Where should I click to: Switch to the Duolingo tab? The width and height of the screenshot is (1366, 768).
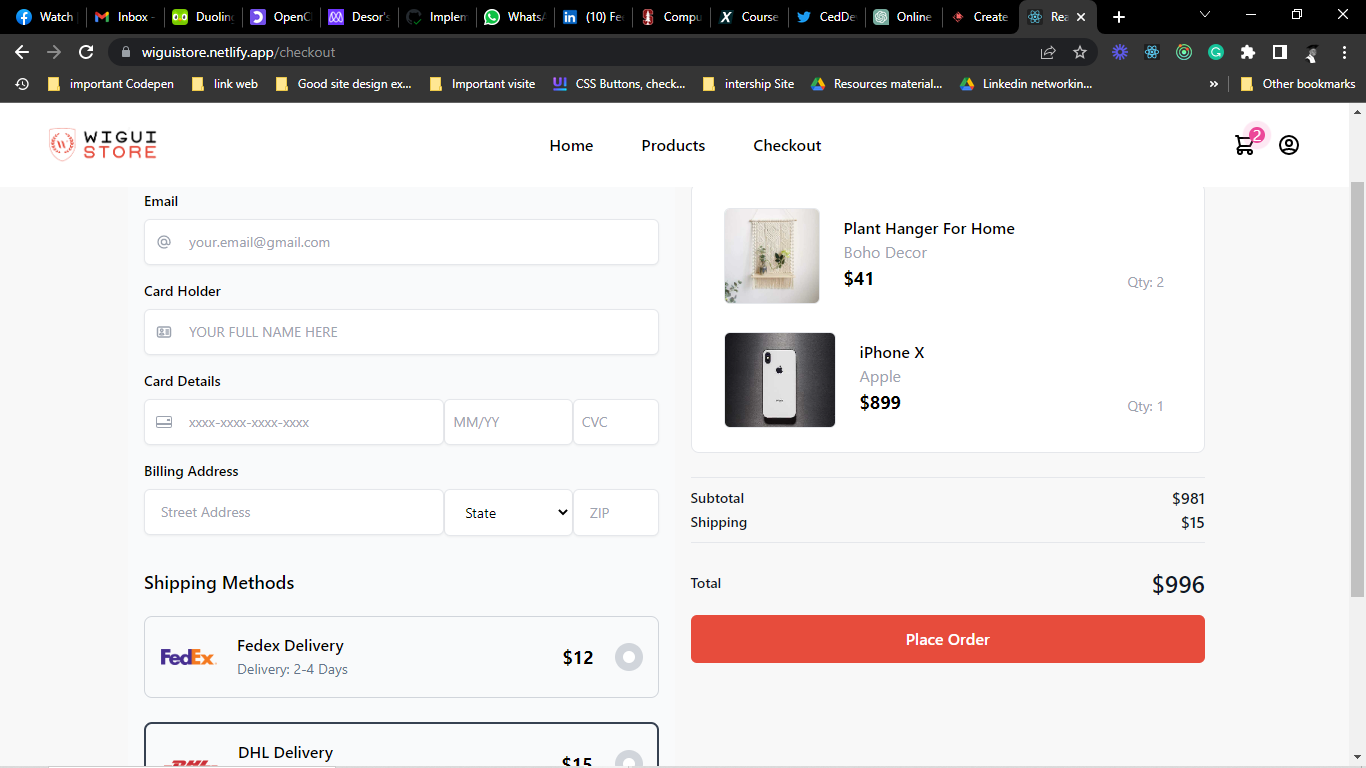point(202,17)
